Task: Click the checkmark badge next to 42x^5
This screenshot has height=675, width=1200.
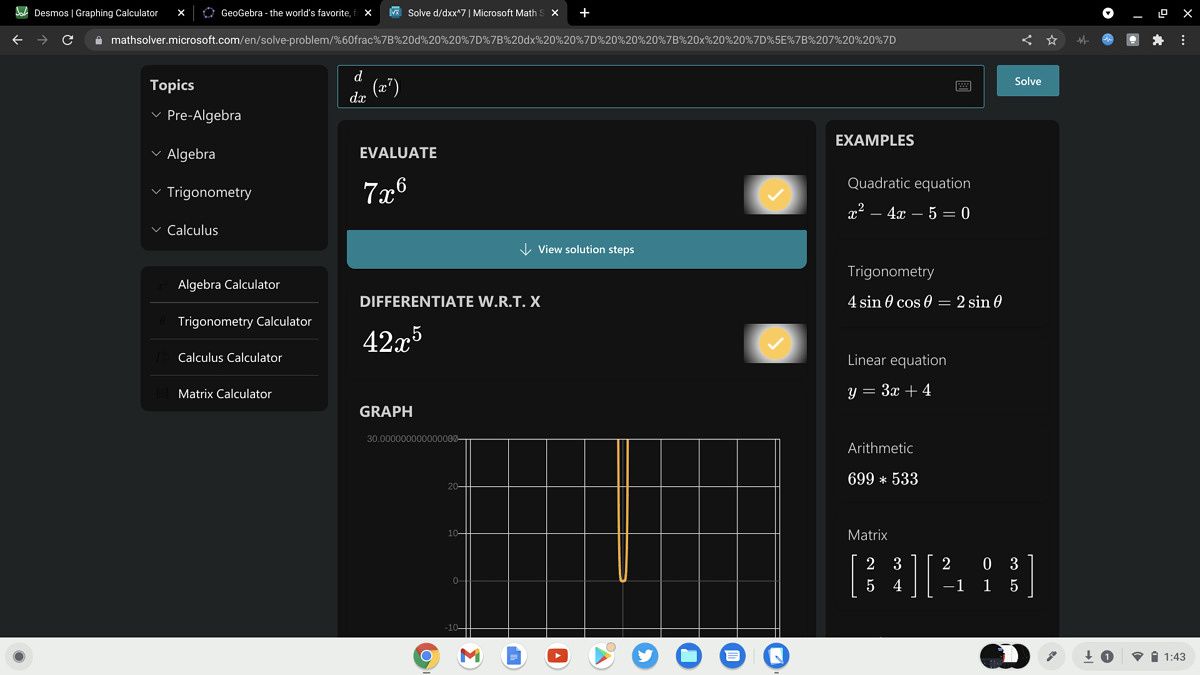Action: [x=774, y=343]
